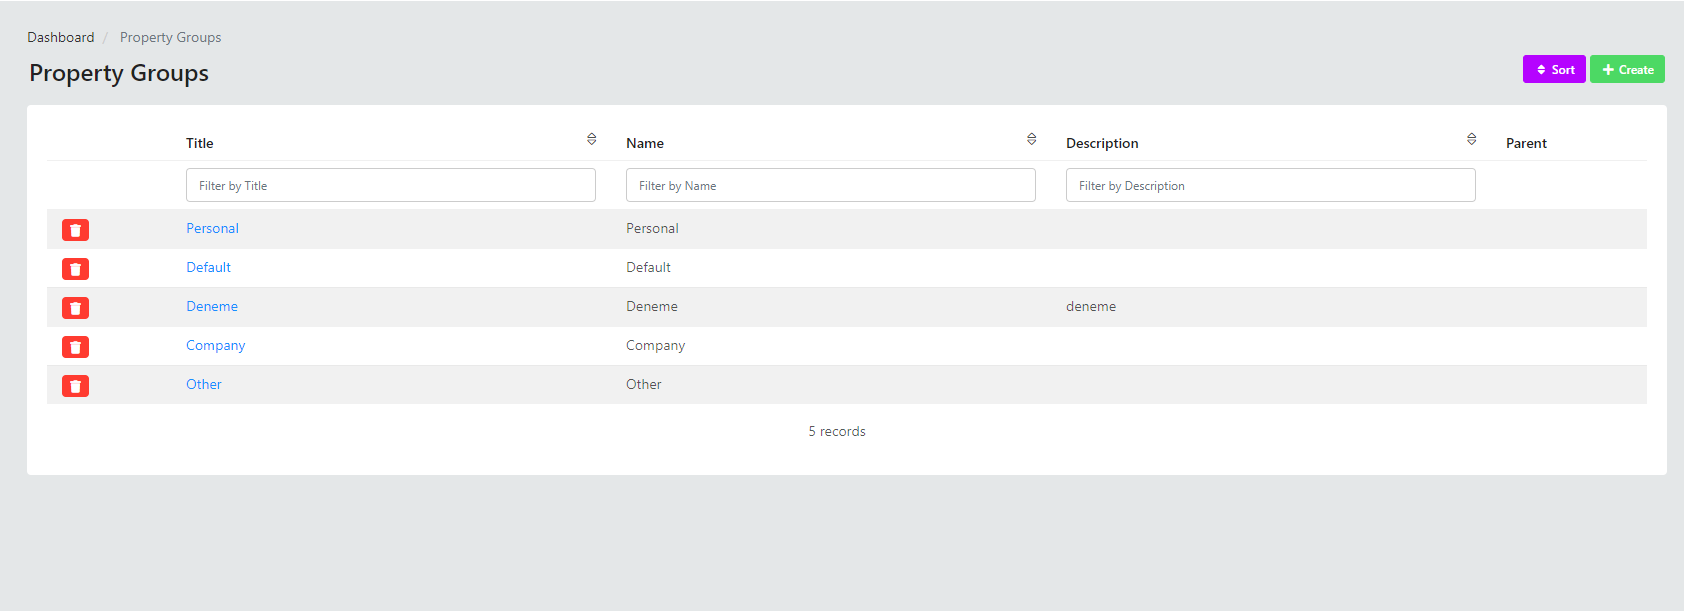Select Property Groups breadcrumb item

pos(170,37)
